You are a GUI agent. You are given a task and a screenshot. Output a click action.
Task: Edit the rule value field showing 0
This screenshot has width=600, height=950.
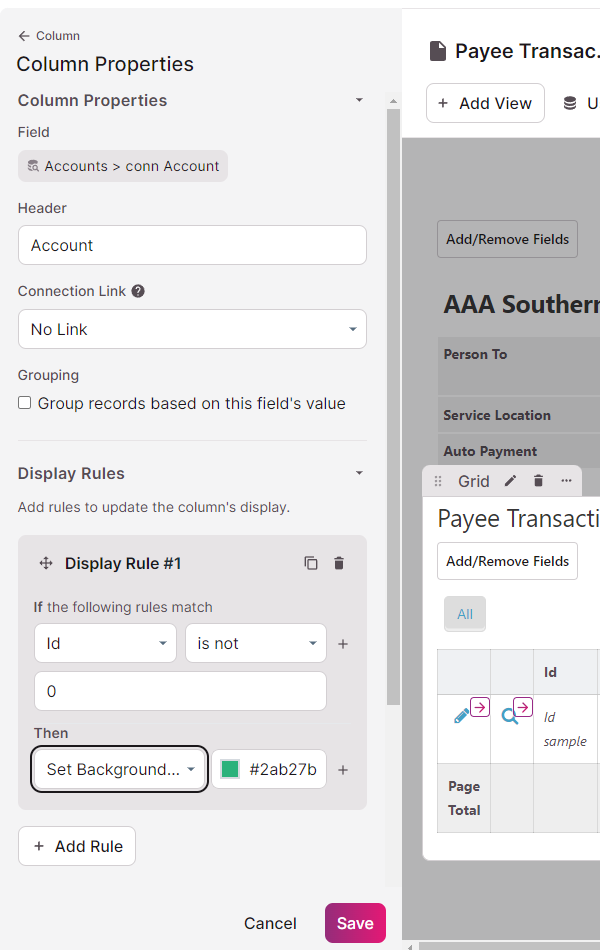click(x=181, y=691)
